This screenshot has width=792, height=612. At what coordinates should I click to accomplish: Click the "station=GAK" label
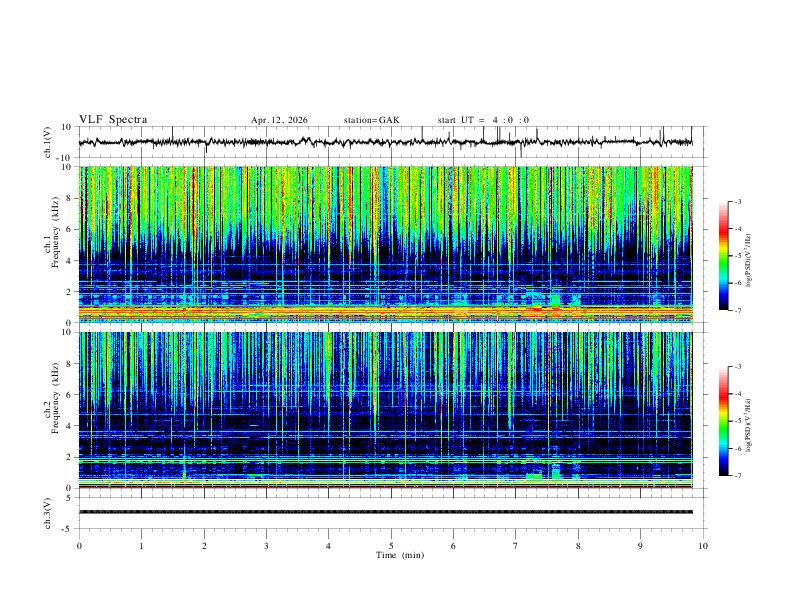click(371, 120)
